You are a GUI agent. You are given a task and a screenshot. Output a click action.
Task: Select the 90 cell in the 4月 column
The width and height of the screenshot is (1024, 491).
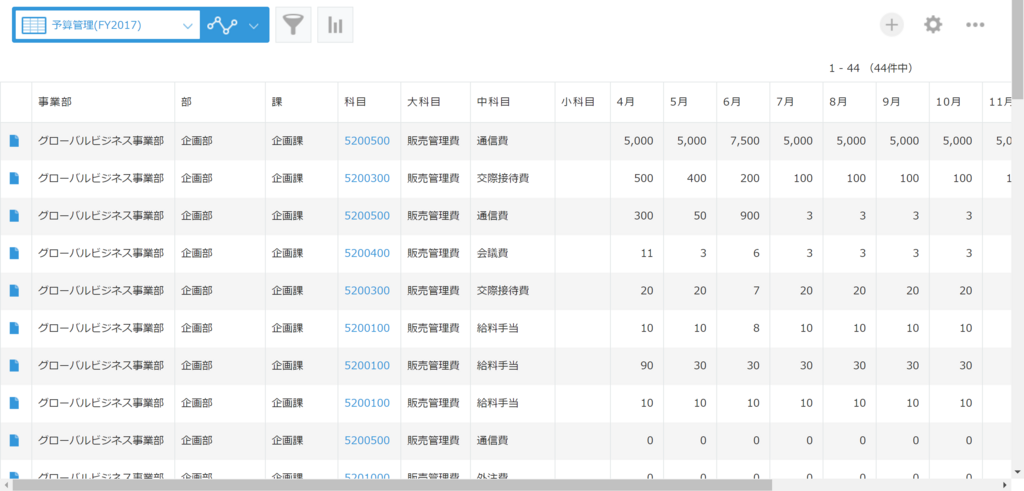tap(637, 366)
